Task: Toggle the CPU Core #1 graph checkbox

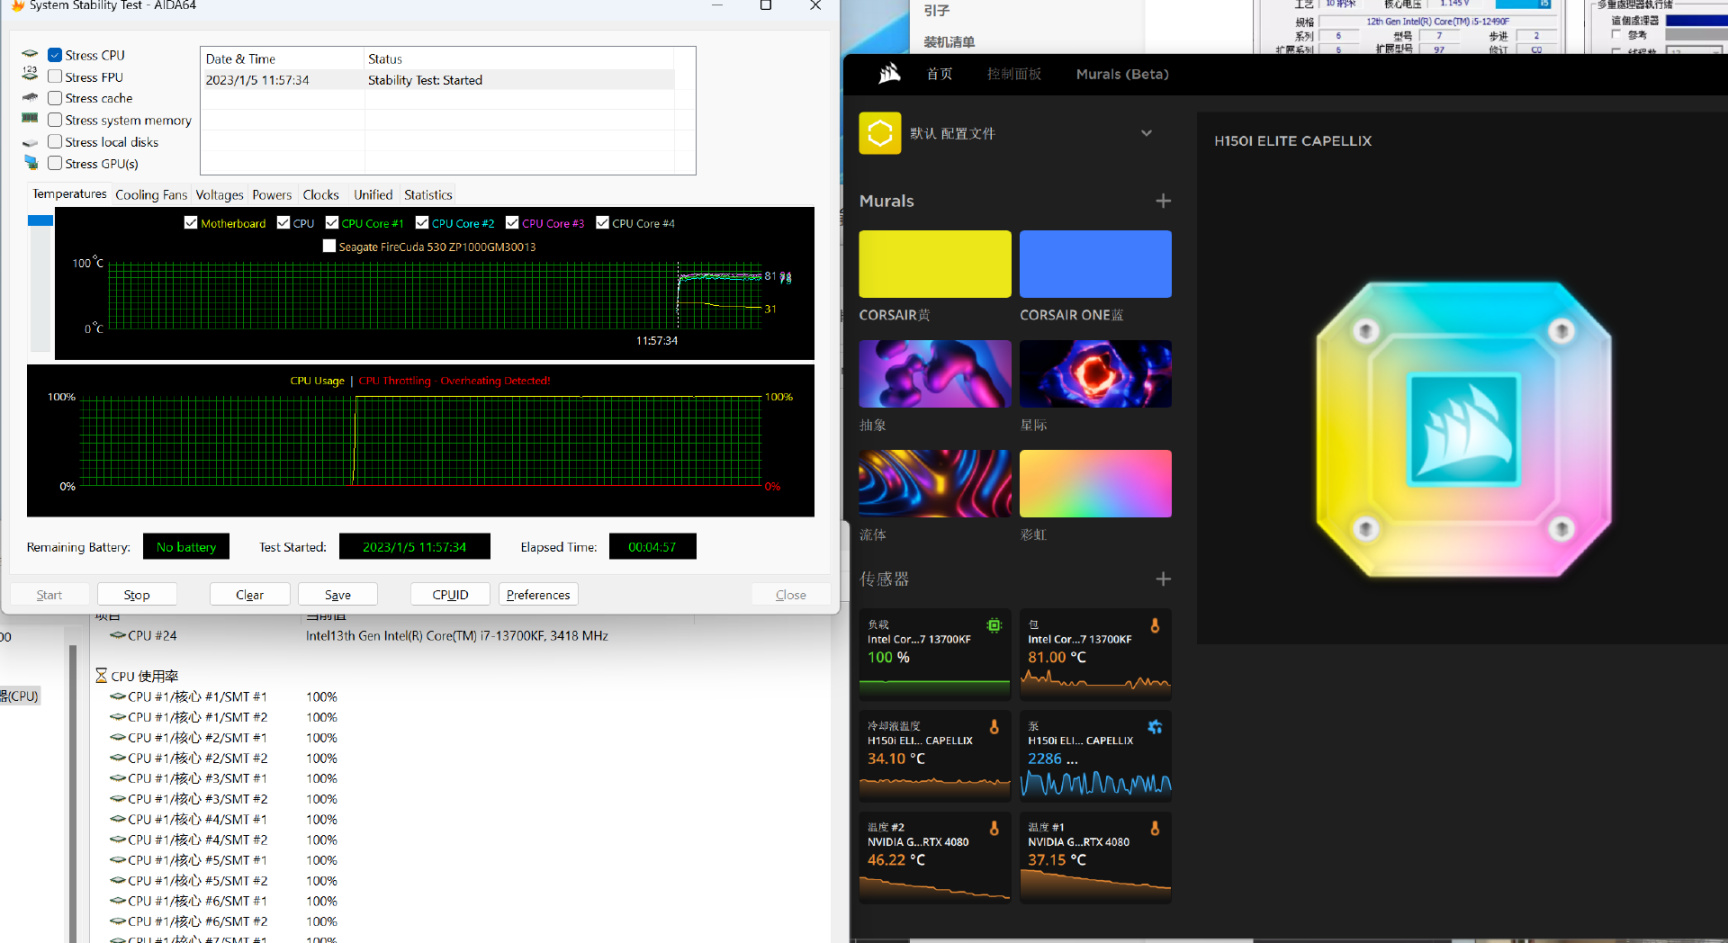Action: [332, 223]
